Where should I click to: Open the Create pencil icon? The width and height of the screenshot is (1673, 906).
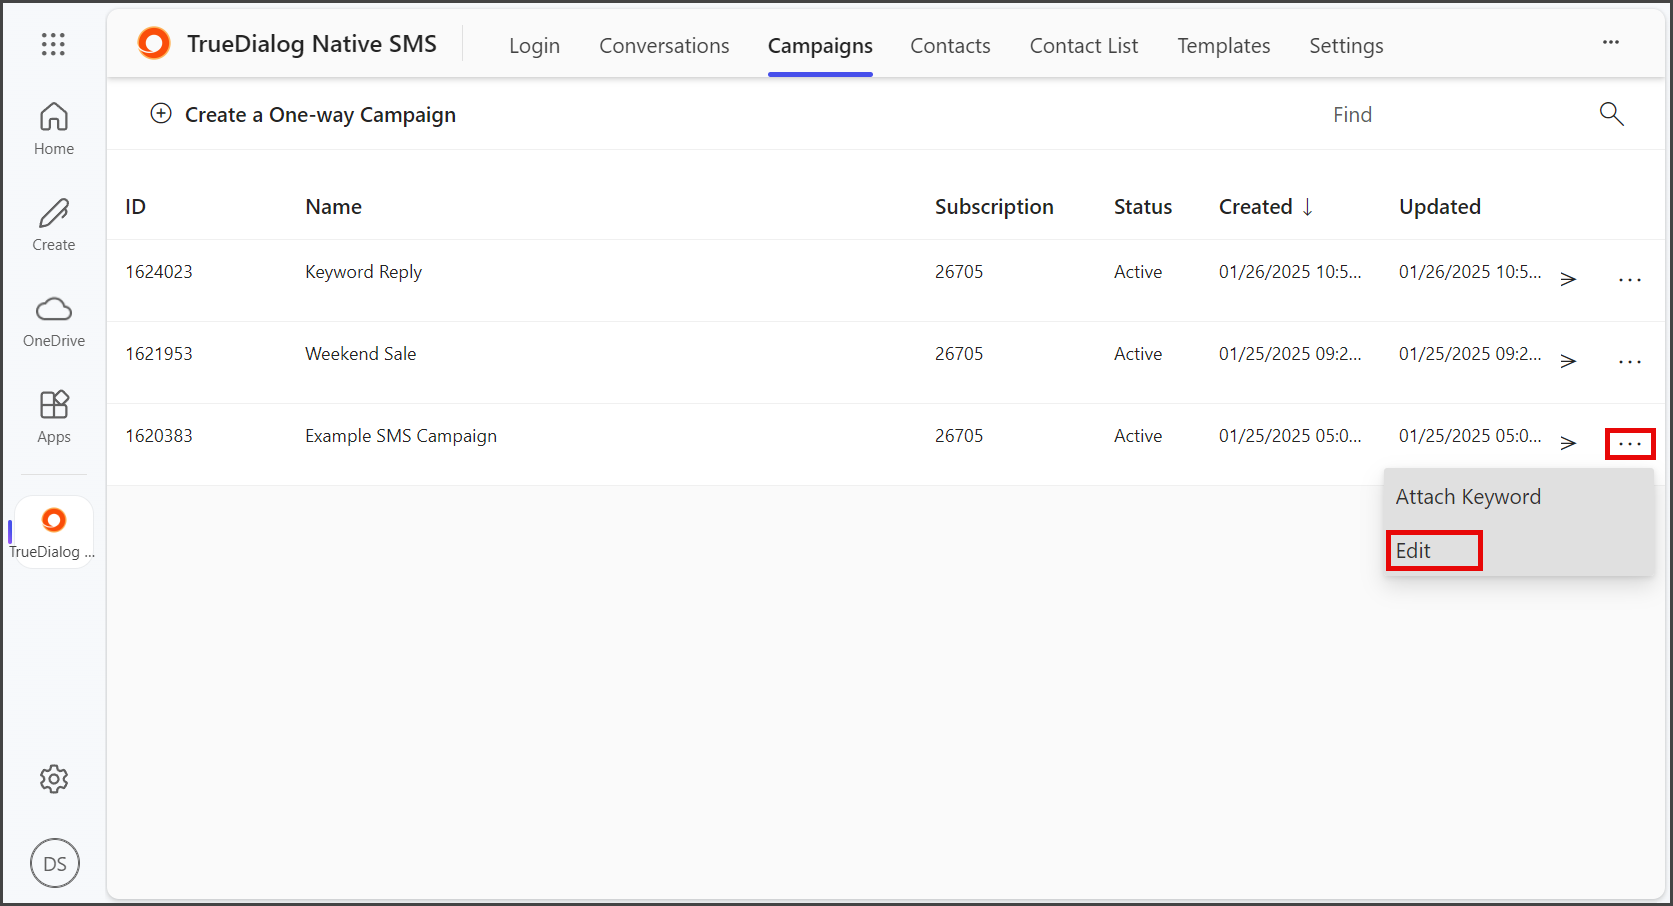click(54, 225)
